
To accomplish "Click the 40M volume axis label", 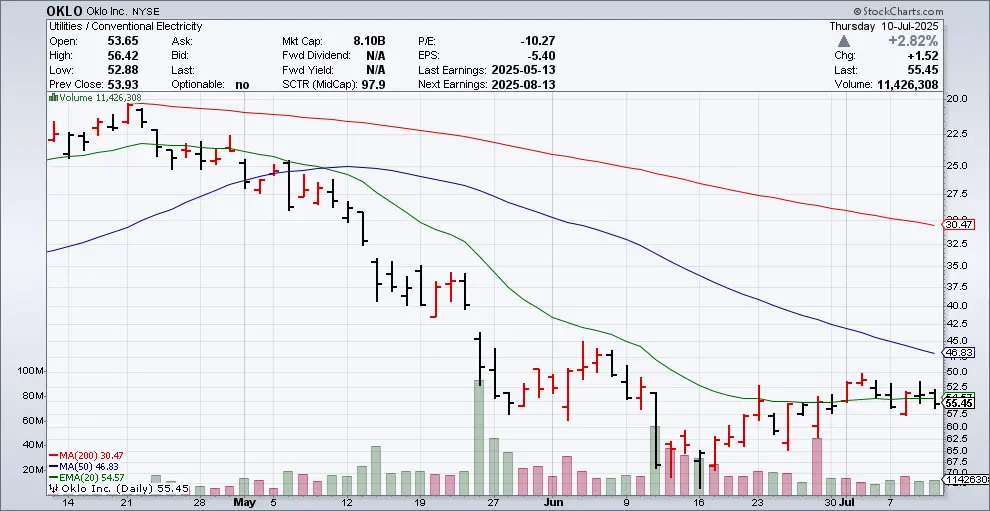I will (33, 445).
